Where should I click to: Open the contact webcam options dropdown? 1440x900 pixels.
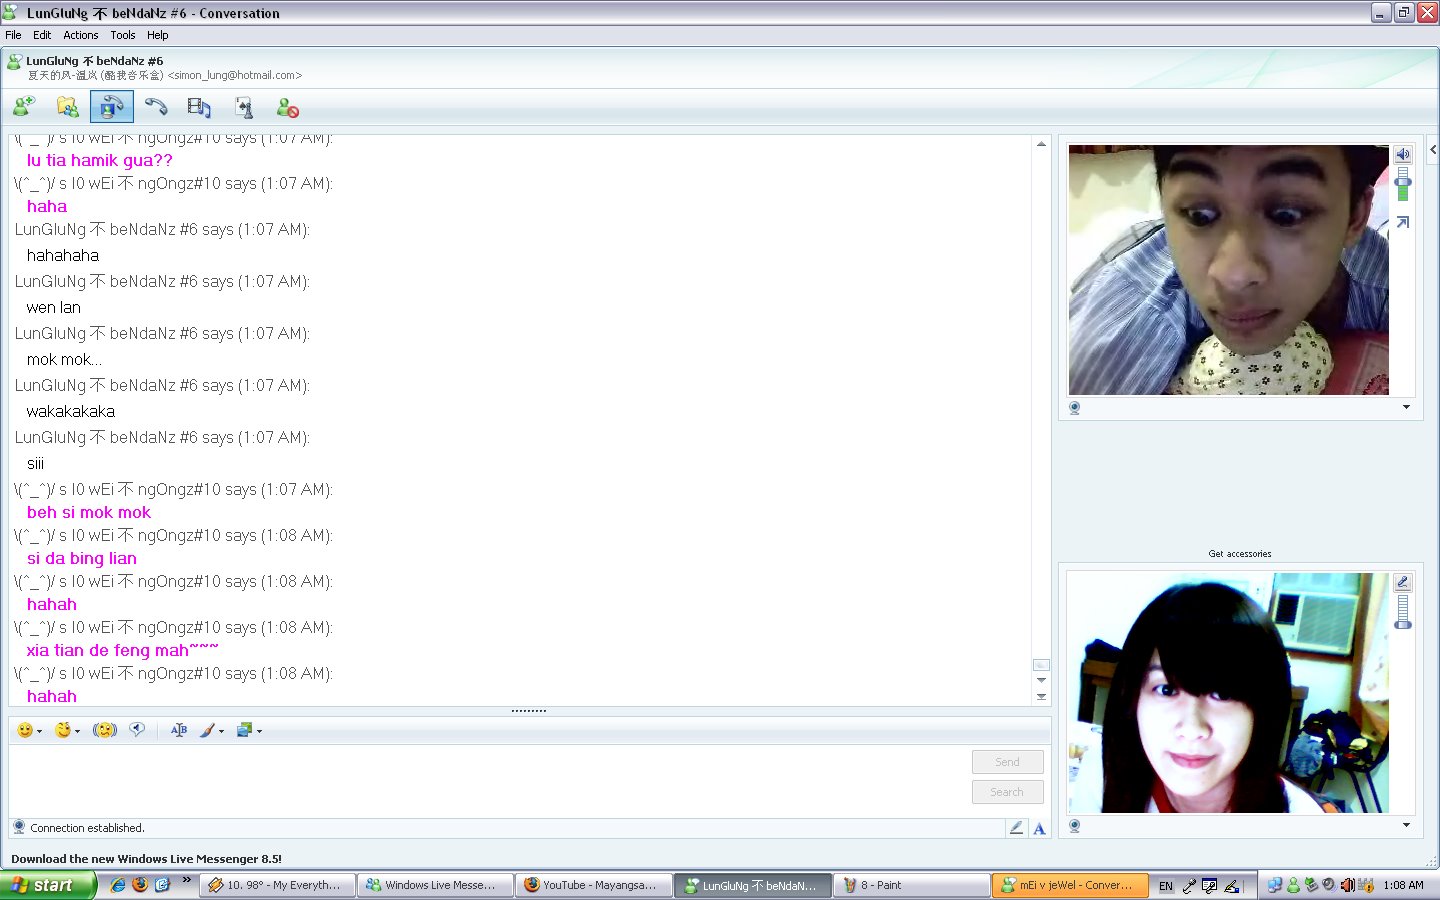click(x=1406, y=407)
